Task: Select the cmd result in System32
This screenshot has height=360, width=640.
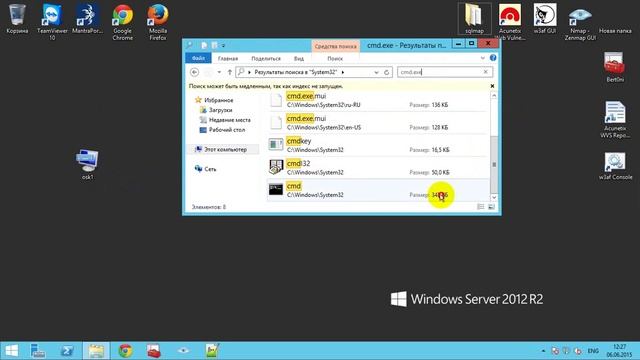Action: [x=378, y=190]
